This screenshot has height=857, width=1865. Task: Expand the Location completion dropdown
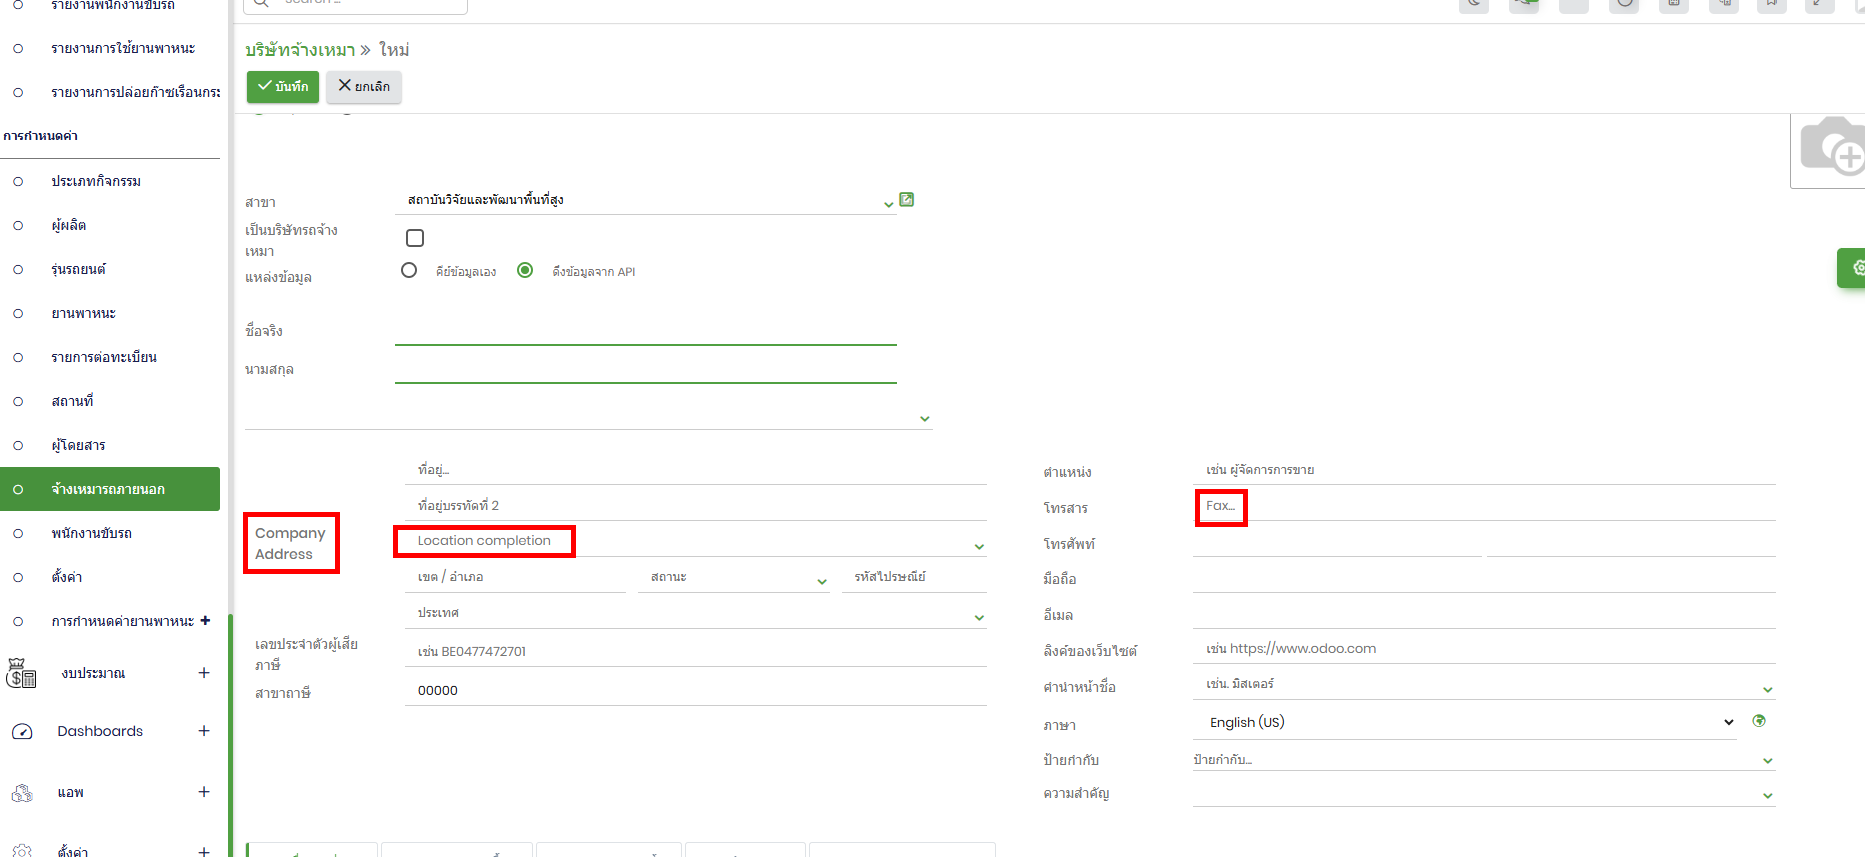[978, 546]
